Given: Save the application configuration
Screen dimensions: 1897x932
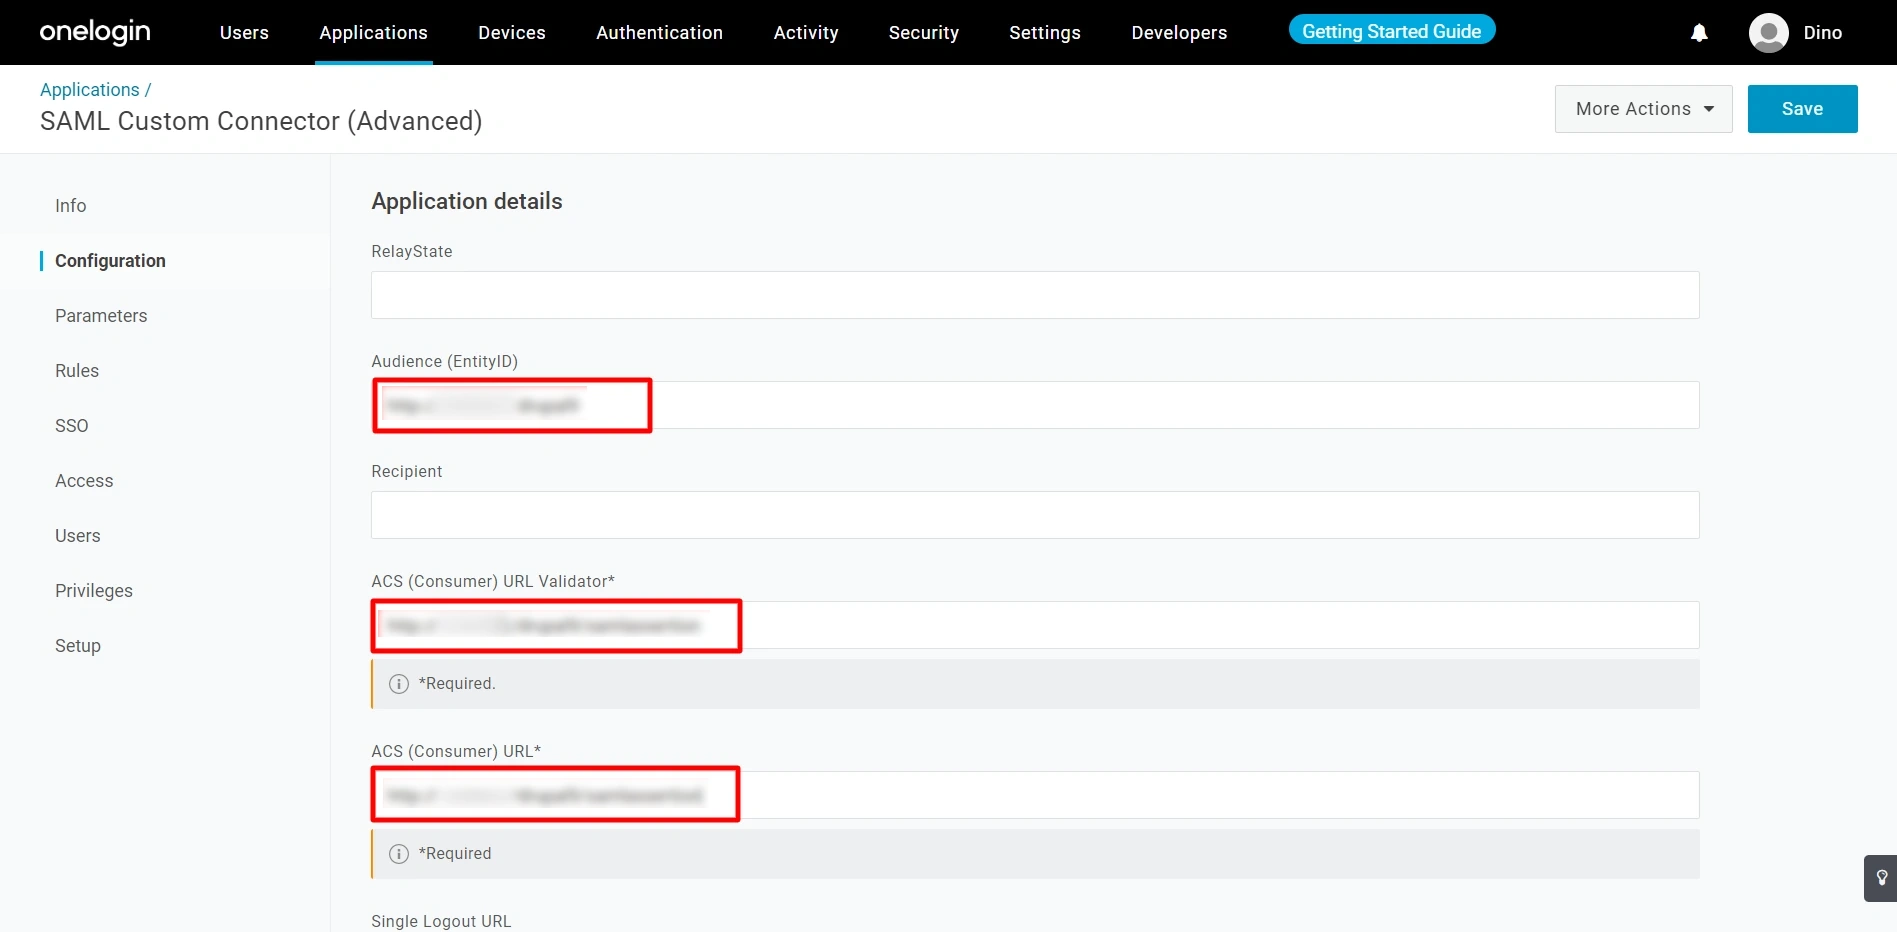Looking at the screenshot, I should click(1802, 109).
